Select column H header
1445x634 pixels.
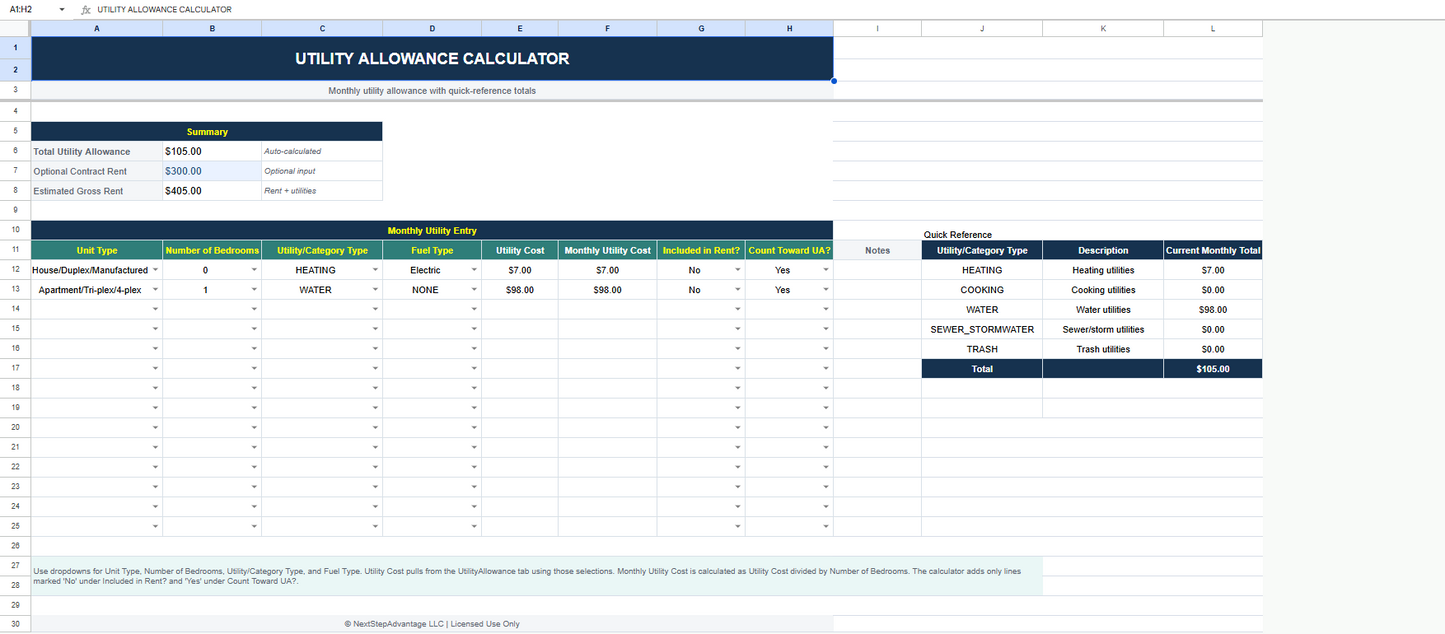789,28
